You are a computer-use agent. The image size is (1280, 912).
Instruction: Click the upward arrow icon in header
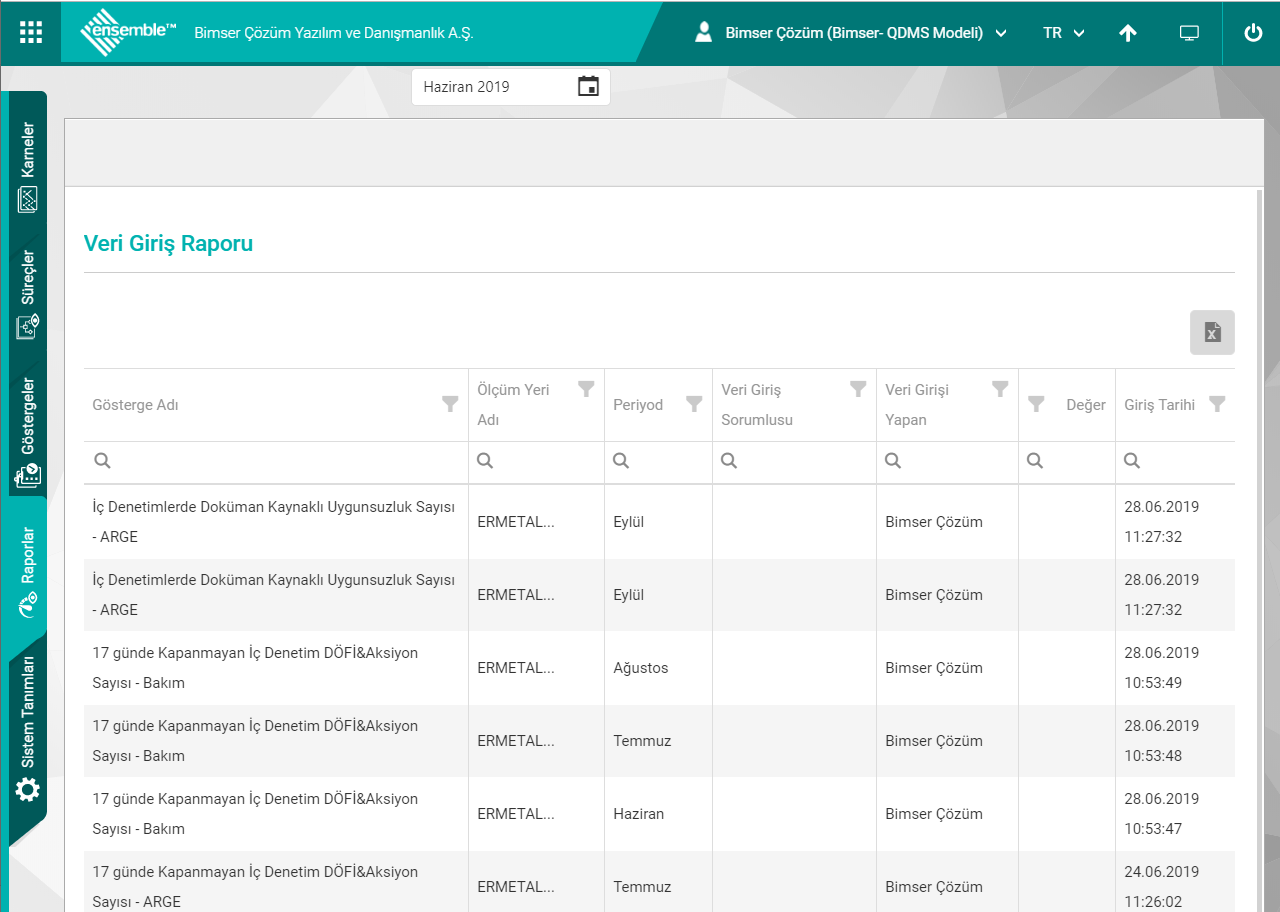tap(1128, 33)
